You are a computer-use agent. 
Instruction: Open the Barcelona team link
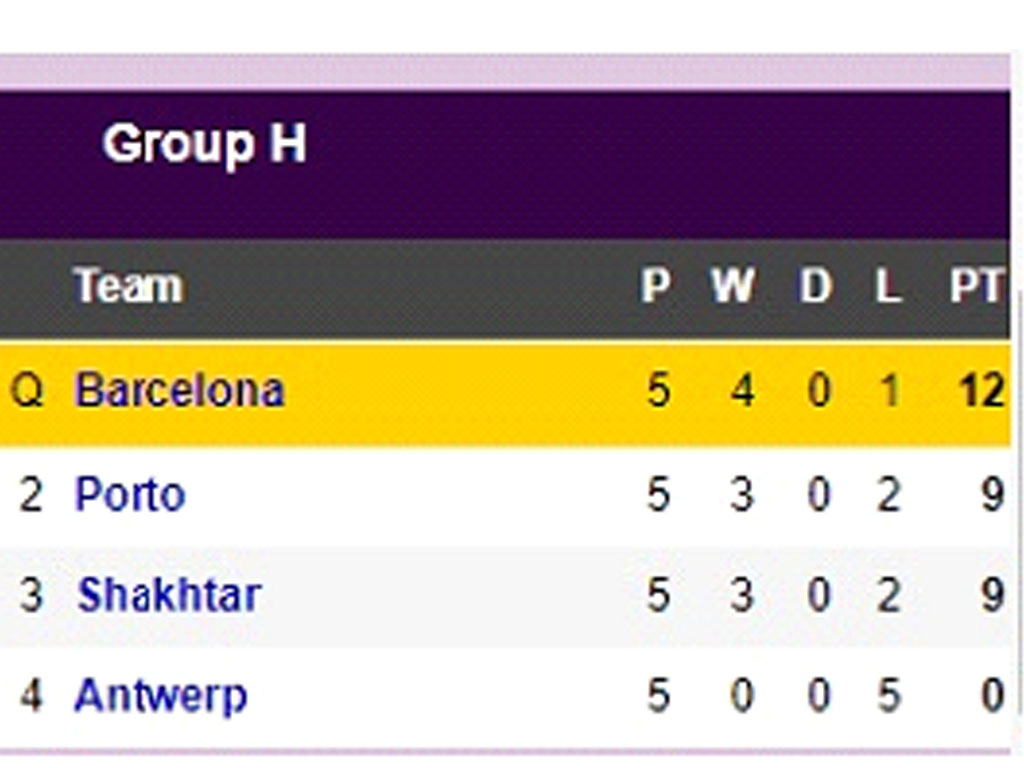click(180, 391)
